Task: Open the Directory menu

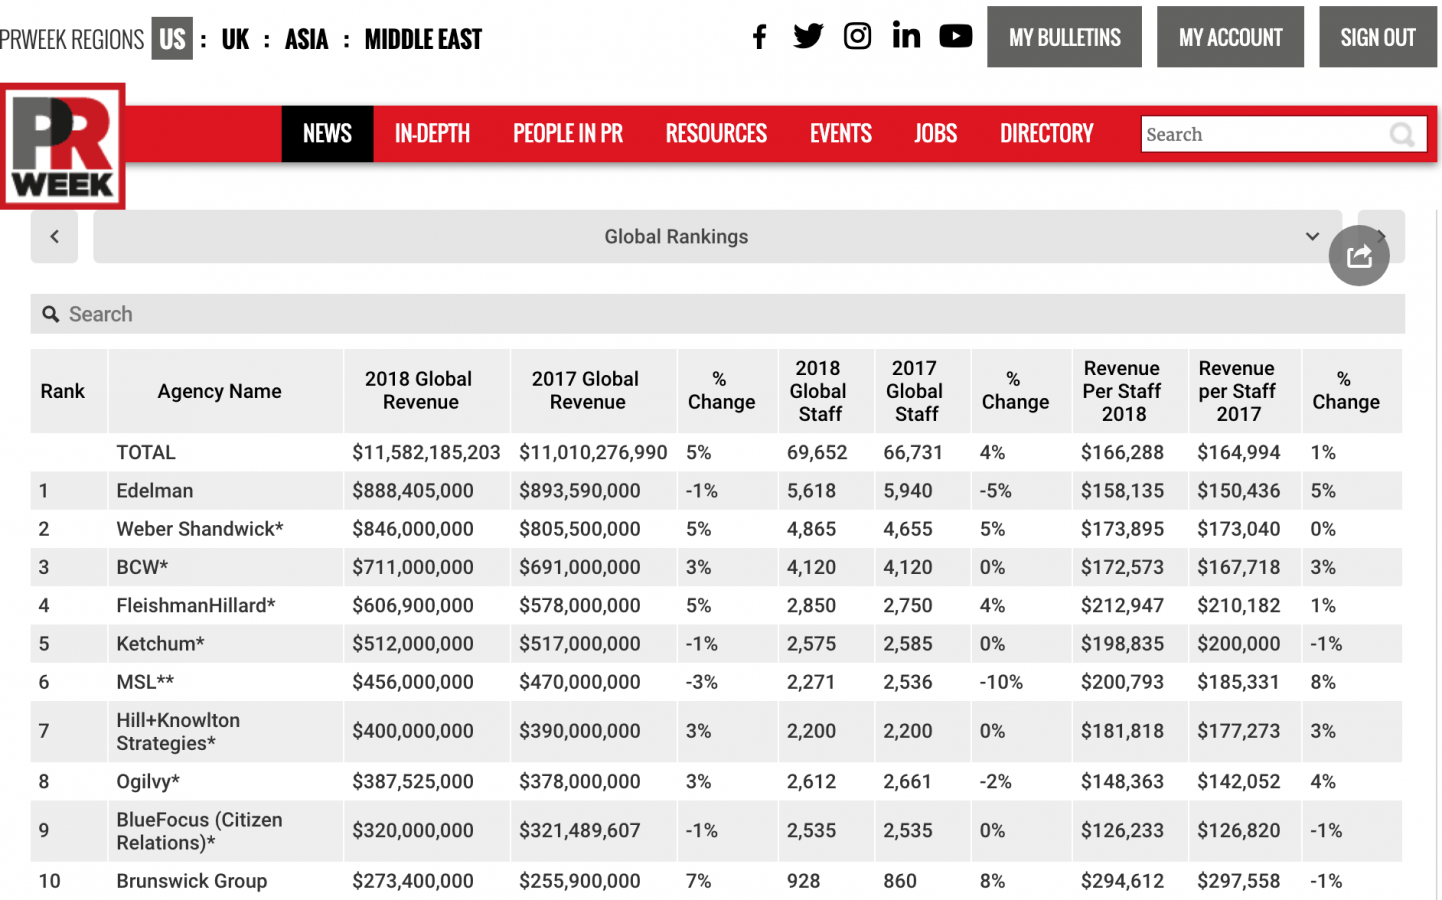Action: [1047, 134]
